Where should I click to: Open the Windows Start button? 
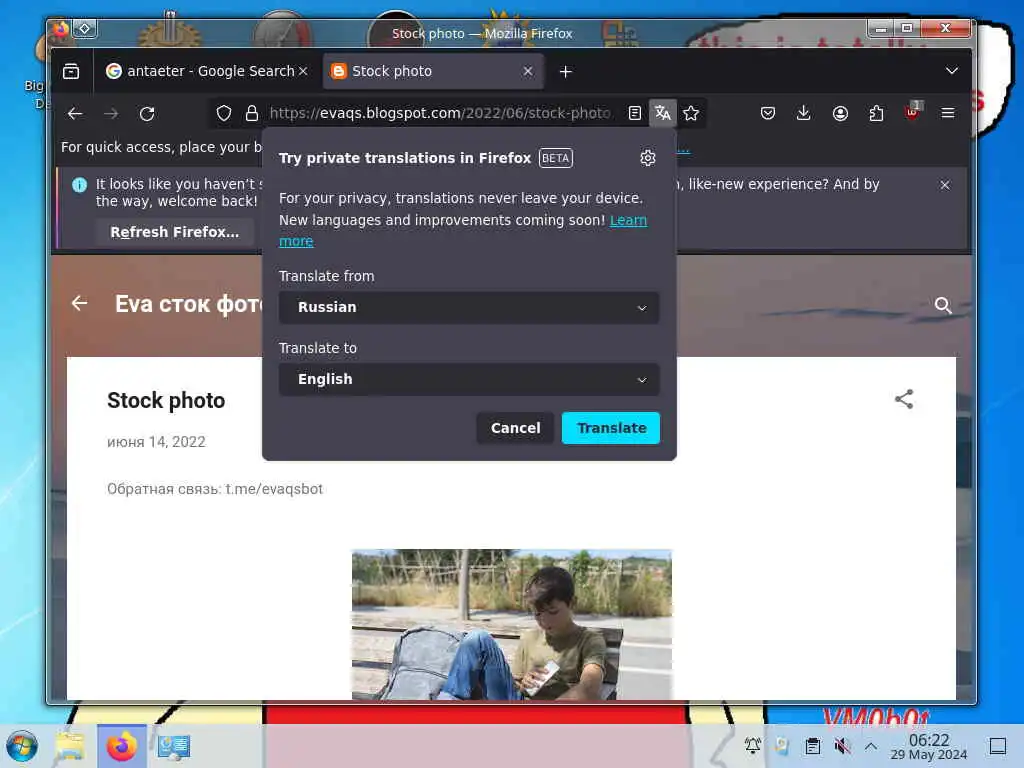[22, 746]
